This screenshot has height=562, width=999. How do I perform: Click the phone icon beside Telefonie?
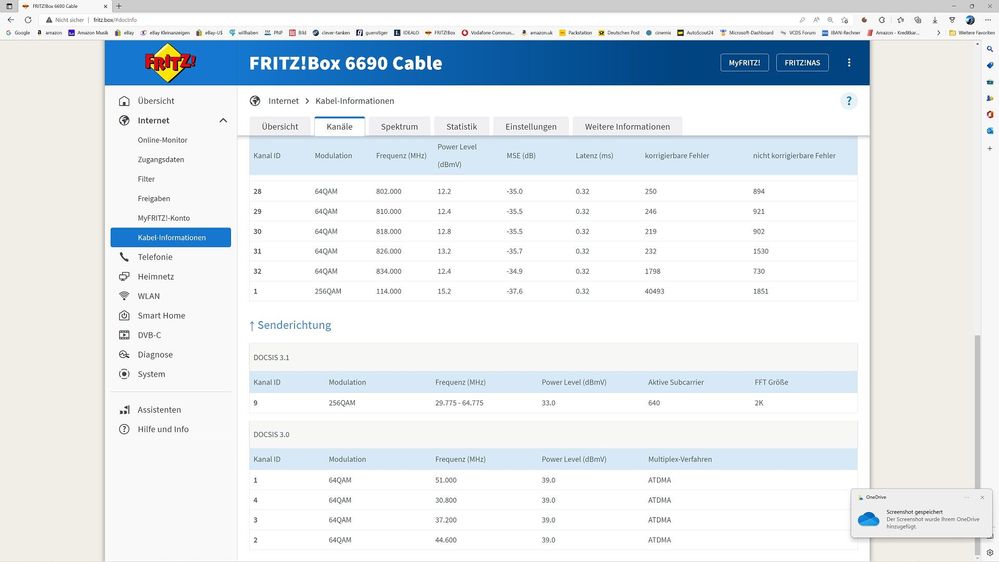tap(124, 257)
